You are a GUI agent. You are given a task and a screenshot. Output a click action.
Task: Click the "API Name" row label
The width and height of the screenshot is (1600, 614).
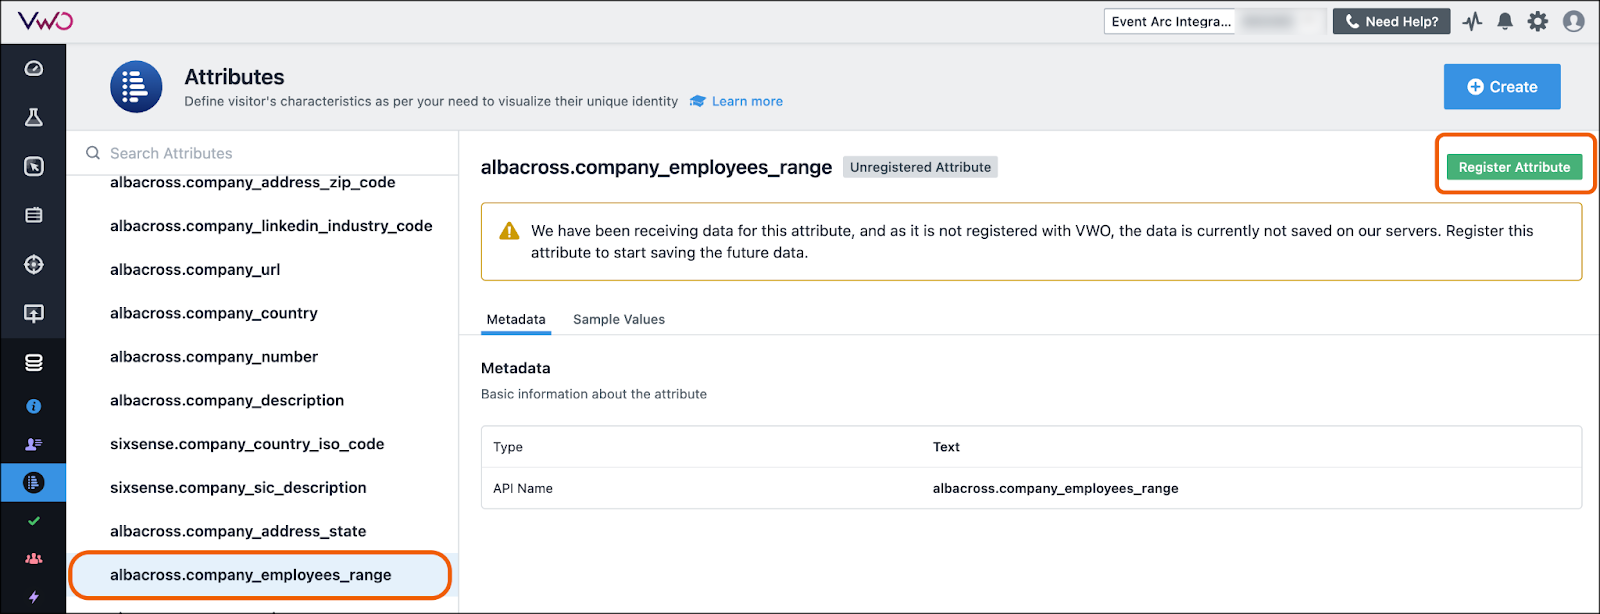click(523, 488)
